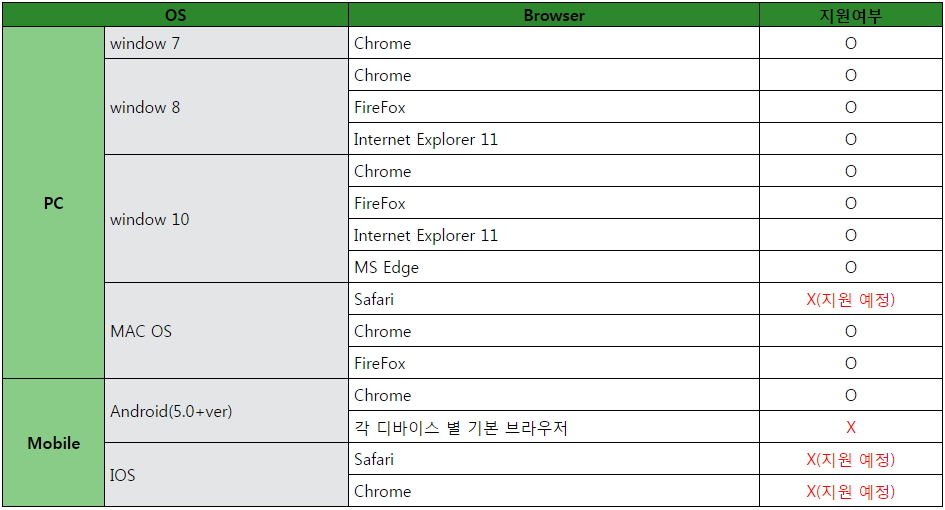Select the Mobile category cell

point(54,443)
